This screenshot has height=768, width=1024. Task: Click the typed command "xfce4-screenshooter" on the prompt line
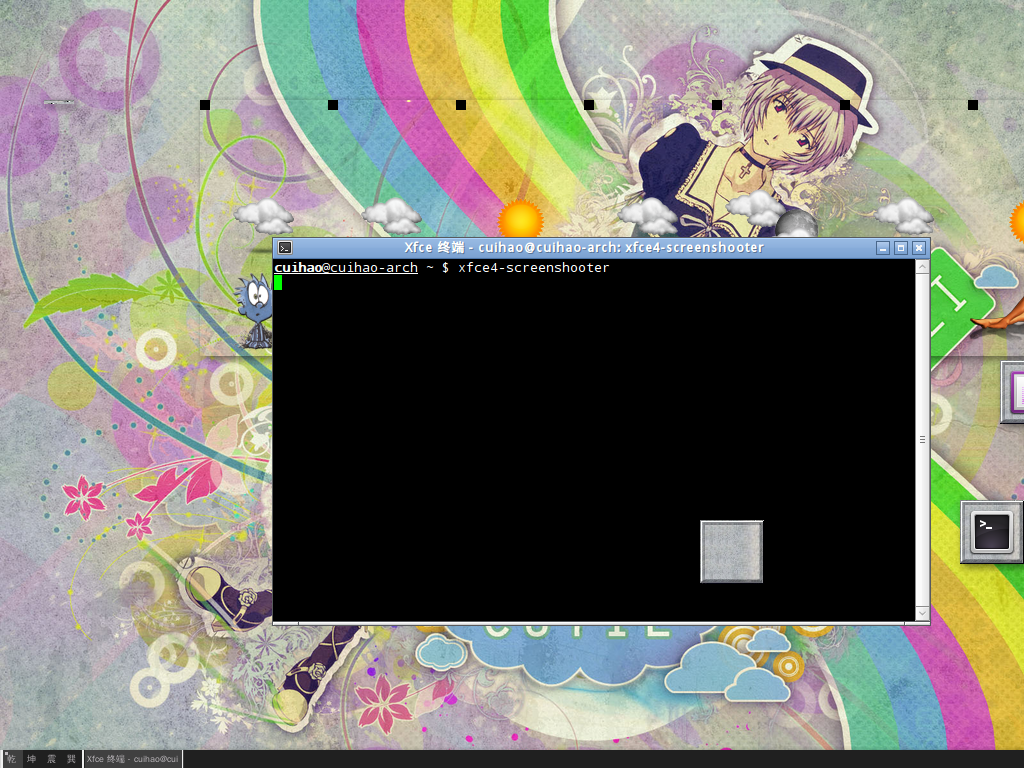(534, 268)
